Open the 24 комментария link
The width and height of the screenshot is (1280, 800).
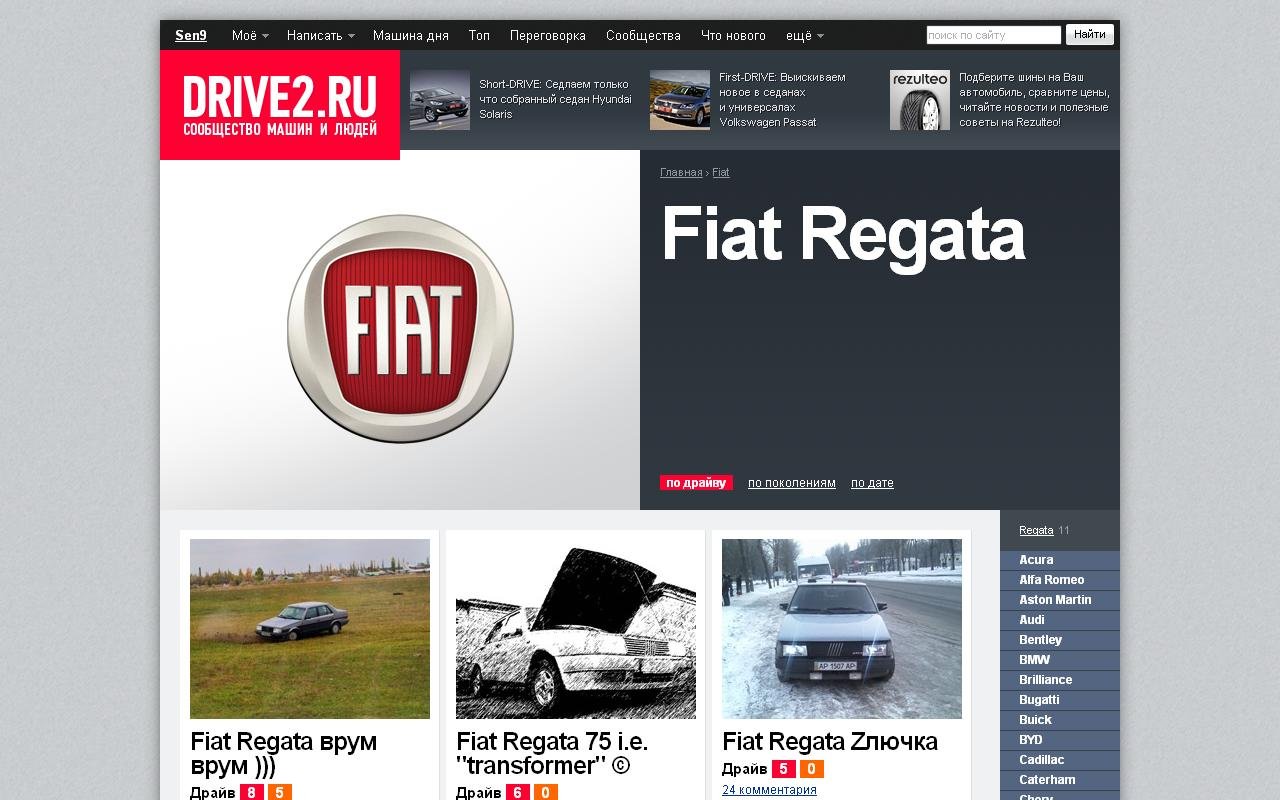769,790
